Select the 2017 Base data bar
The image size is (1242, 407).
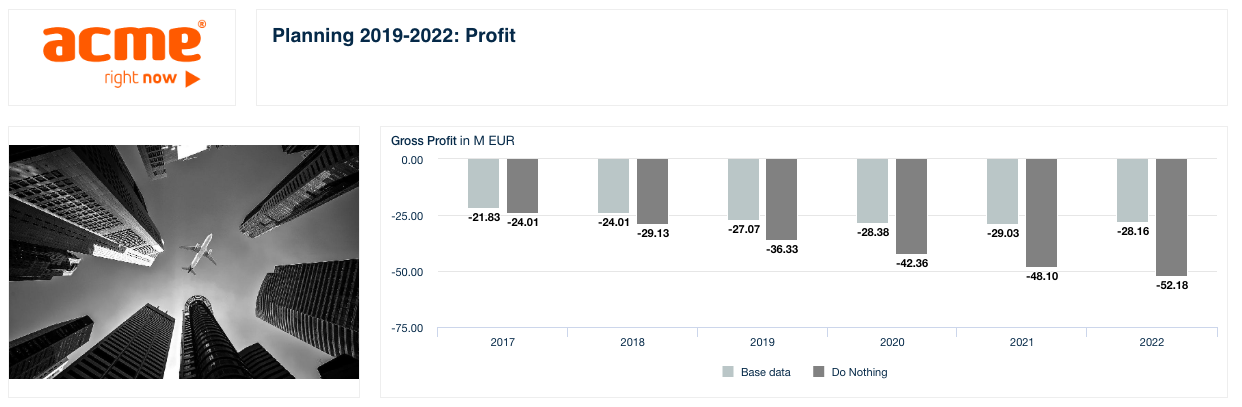click(x=484, y=183)
